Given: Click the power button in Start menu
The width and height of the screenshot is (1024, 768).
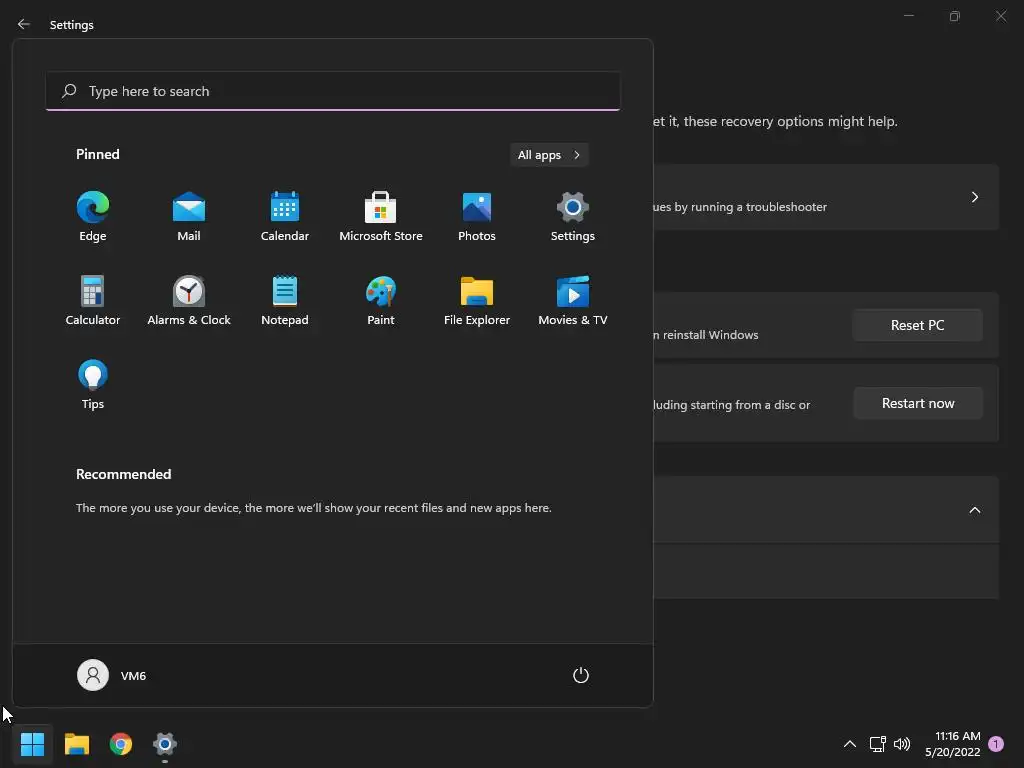Looking at the screenshot, I should [581, 675].
